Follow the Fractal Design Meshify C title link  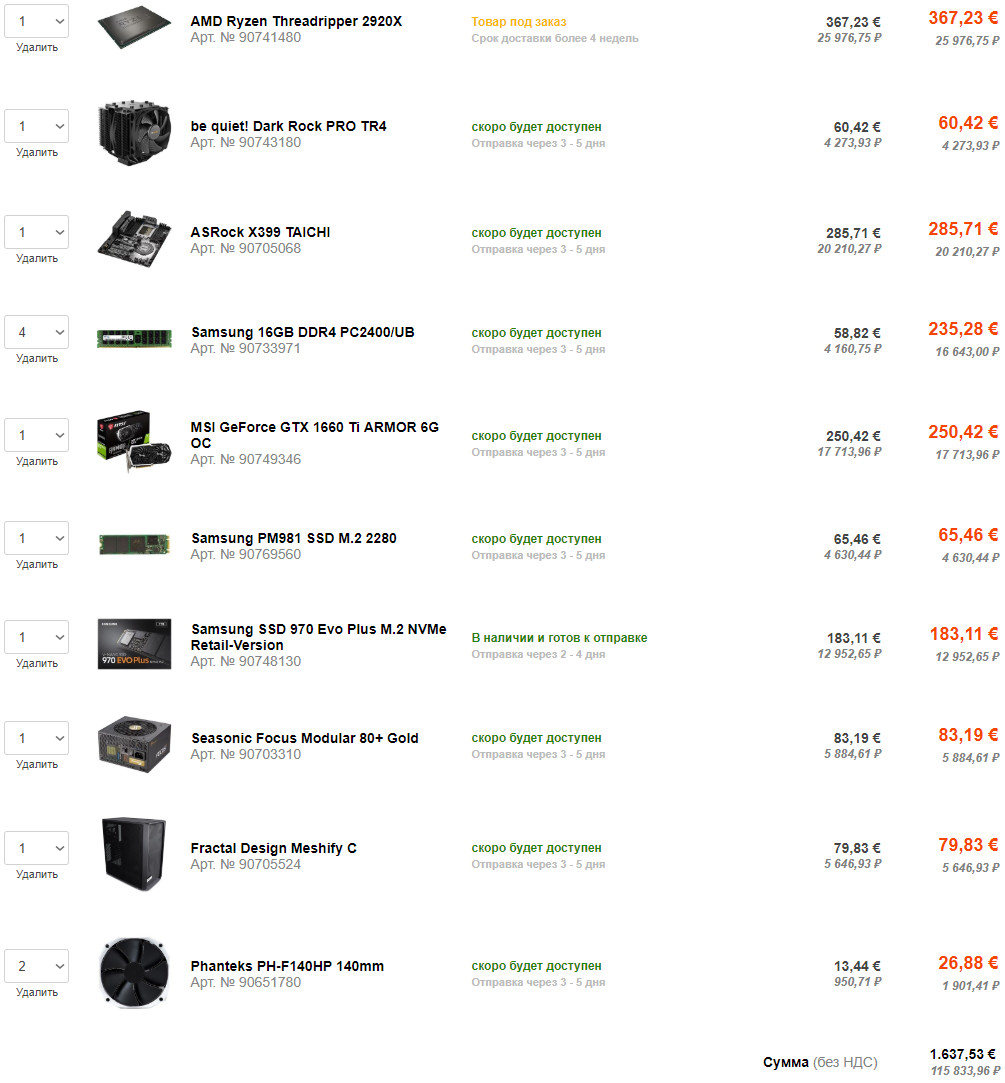pyautogui.click(x=273, y=848)
